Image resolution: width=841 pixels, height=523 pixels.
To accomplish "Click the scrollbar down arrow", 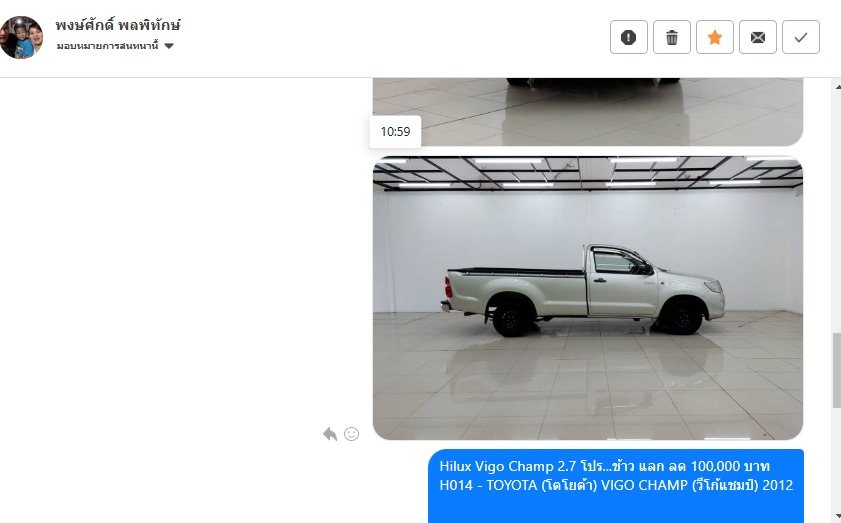I will pyautogui.click(x=837, y=517).
